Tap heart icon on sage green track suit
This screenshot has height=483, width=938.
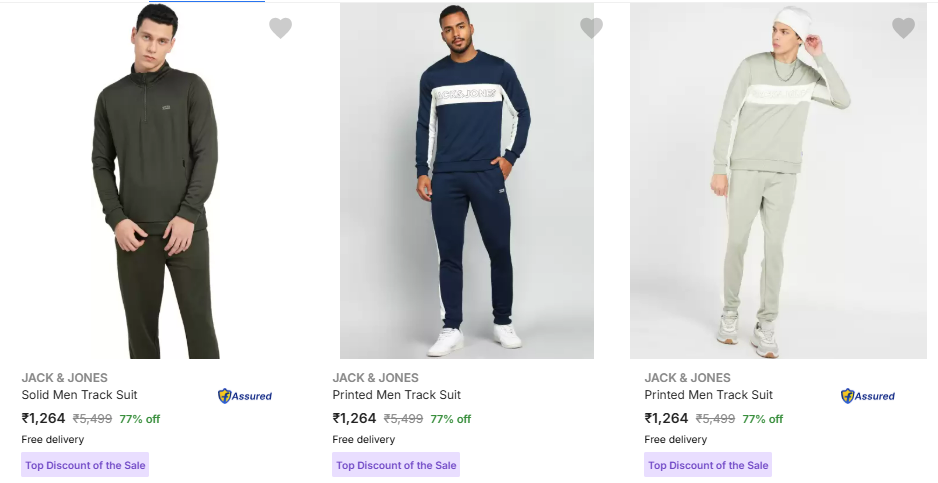coord(903,28)
